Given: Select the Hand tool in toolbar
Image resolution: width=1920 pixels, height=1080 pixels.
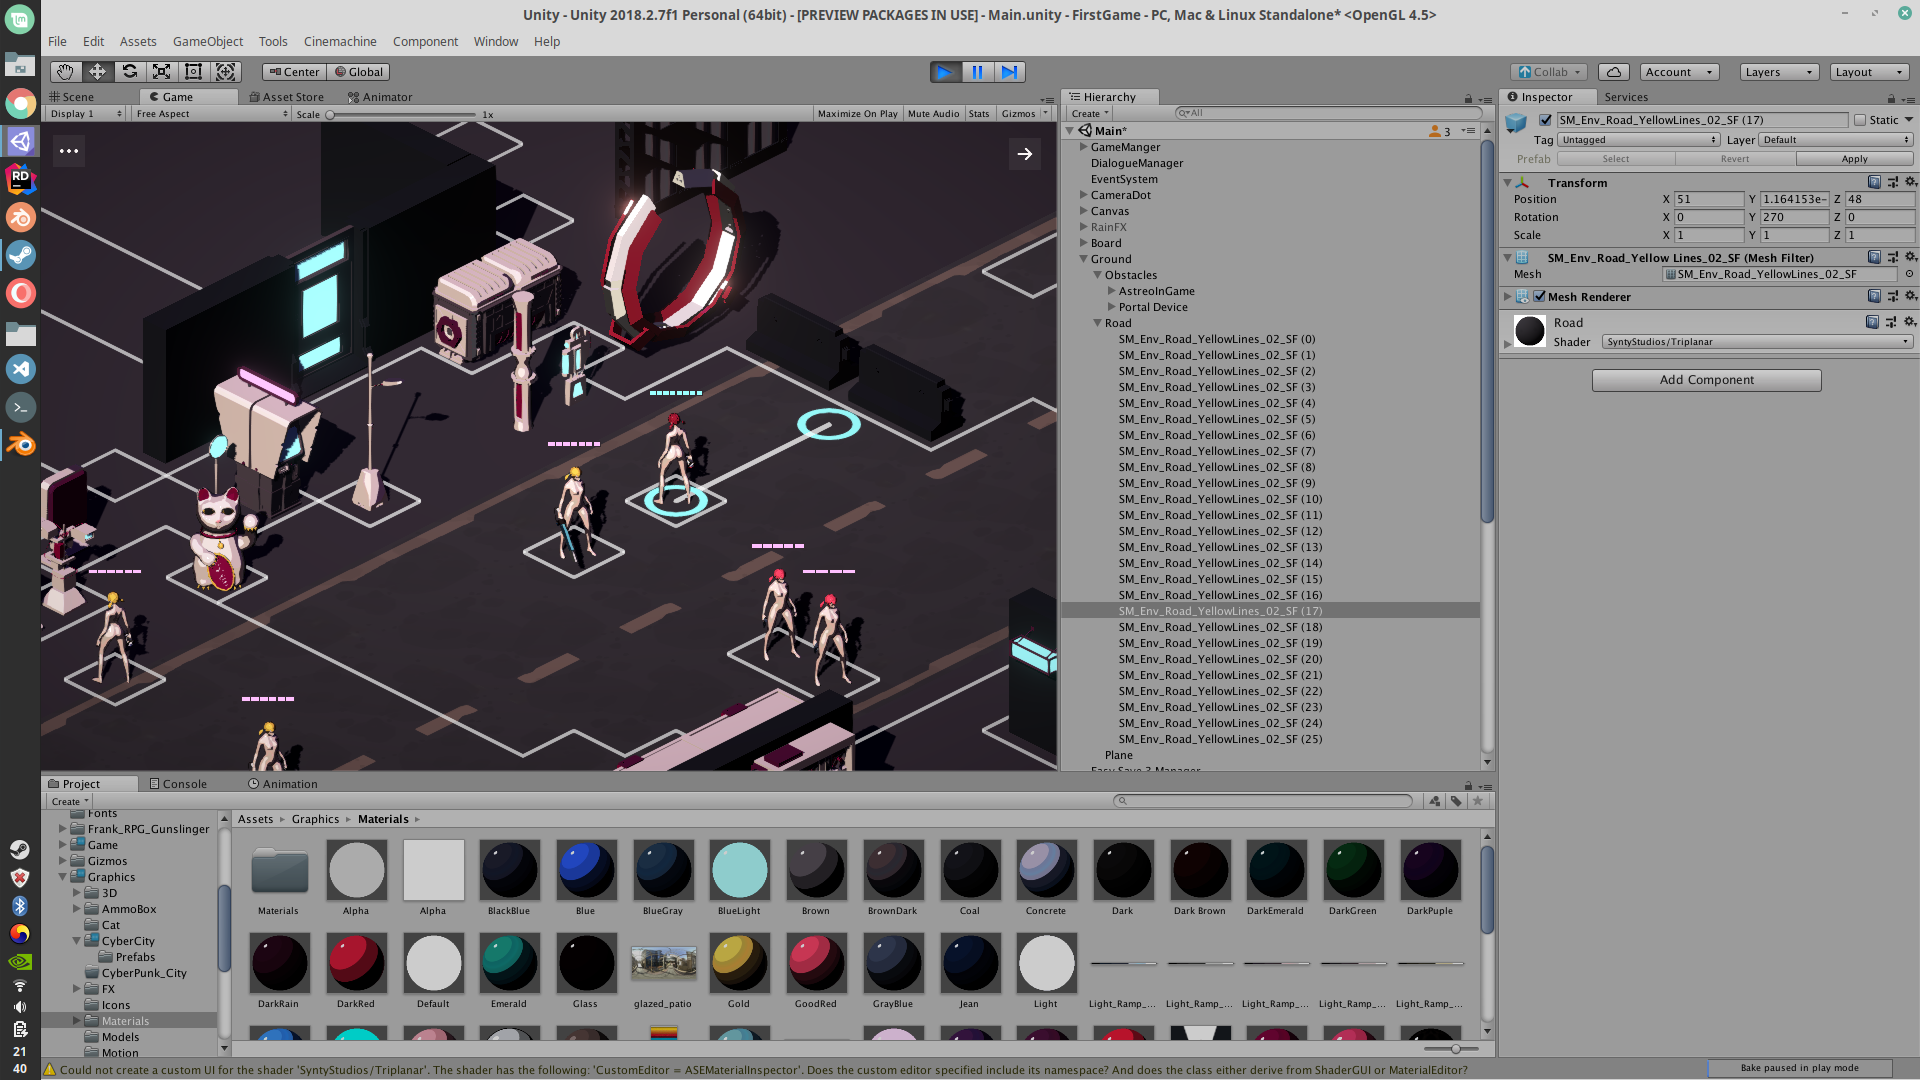Looking at the screenshot, I should [65, 72].
